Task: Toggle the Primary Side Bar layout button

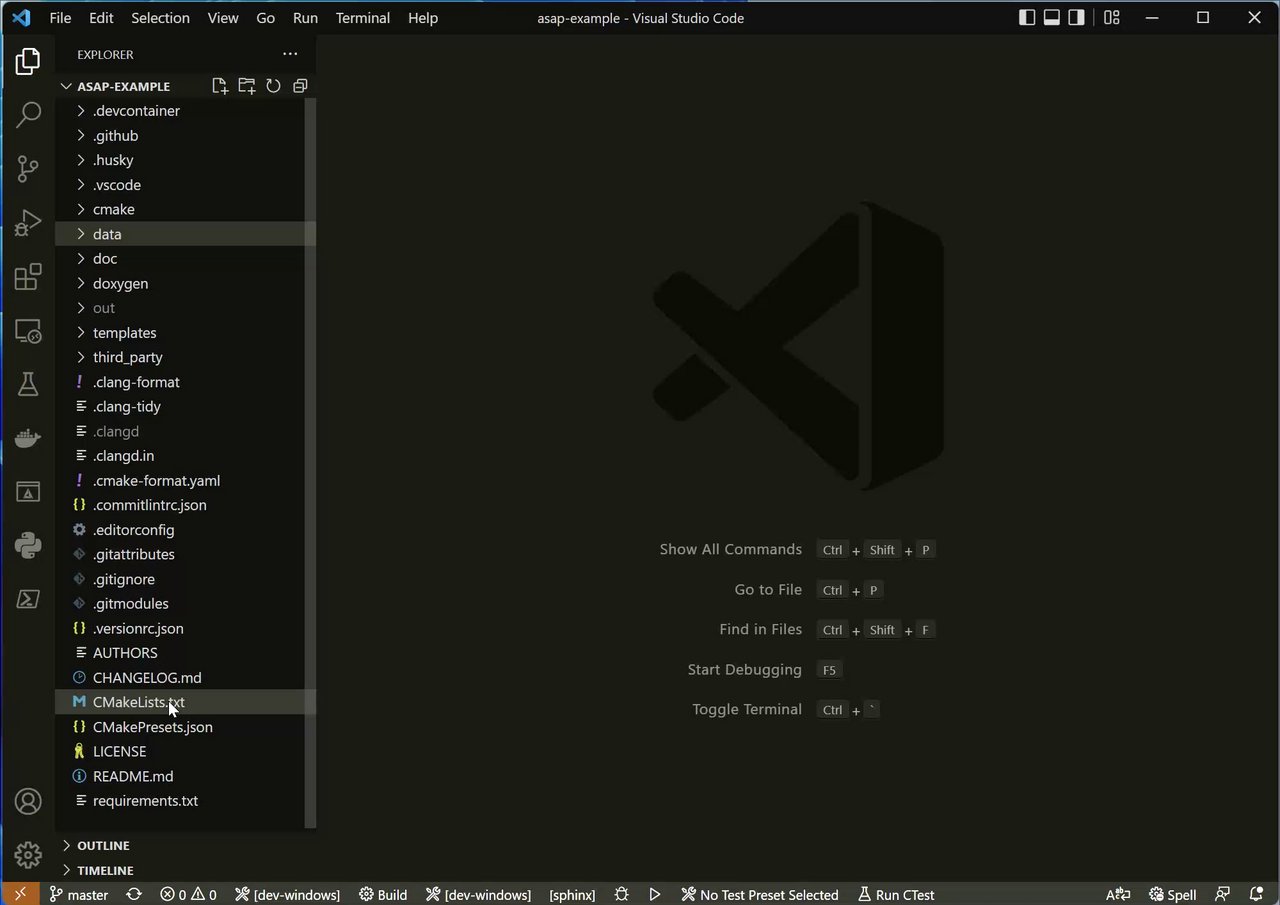Action: [1027, 17]
